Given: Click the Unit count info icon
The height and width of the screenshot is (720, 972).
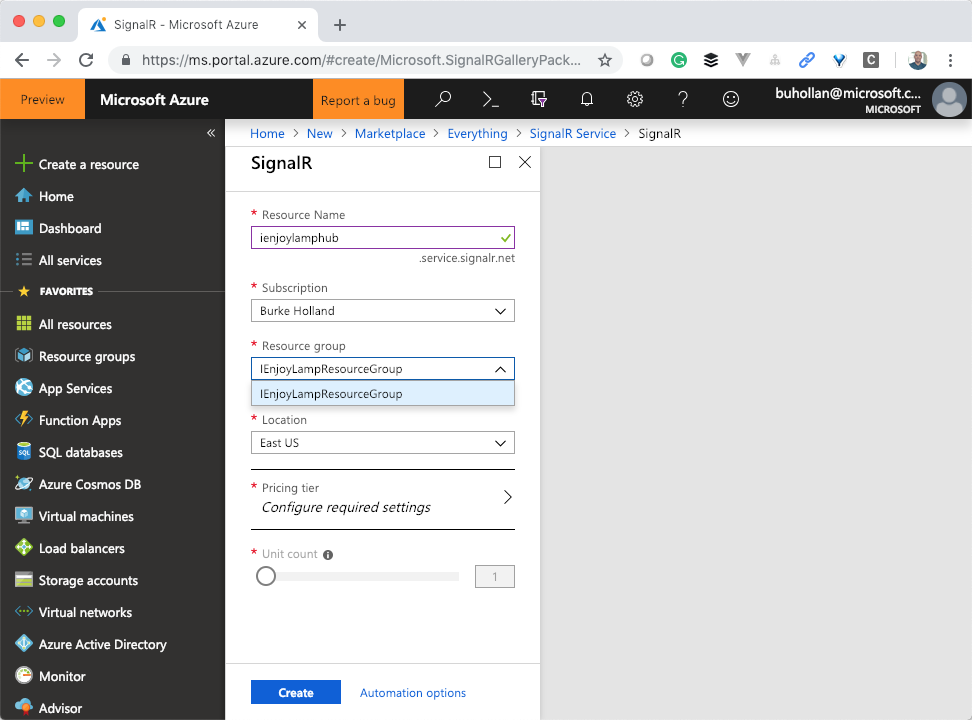Looking at the screenshot, I should (328, 554).
